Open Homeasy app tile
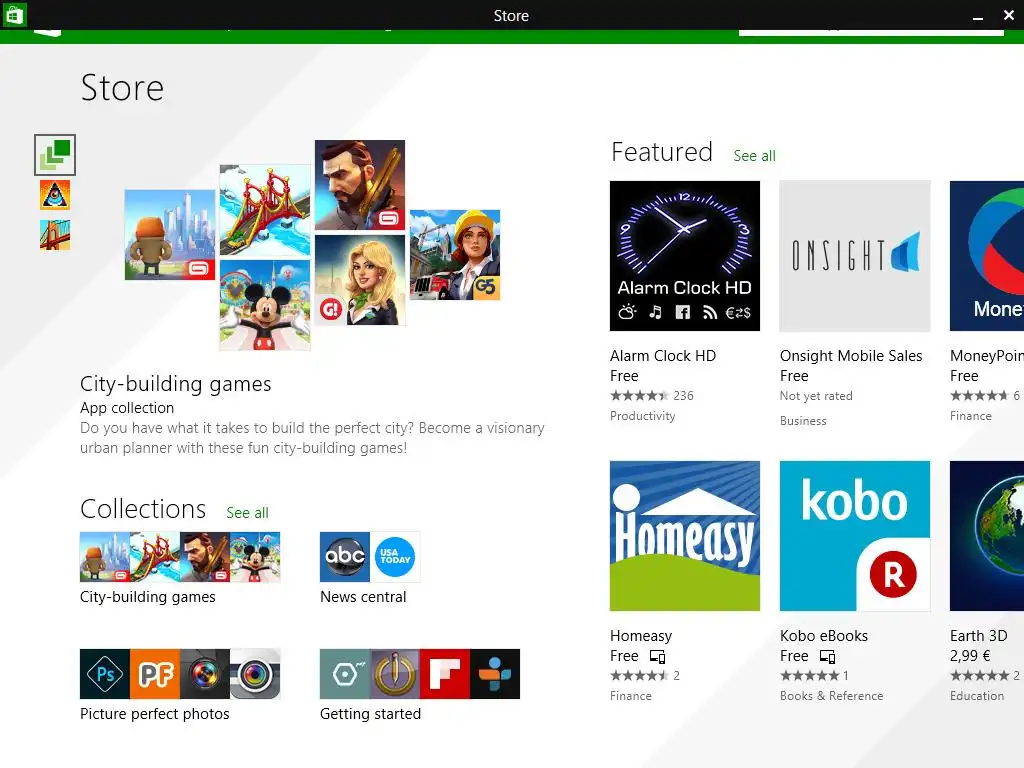Image resolution: width=1024 pixels, height=768 pixels. point(684,536)
